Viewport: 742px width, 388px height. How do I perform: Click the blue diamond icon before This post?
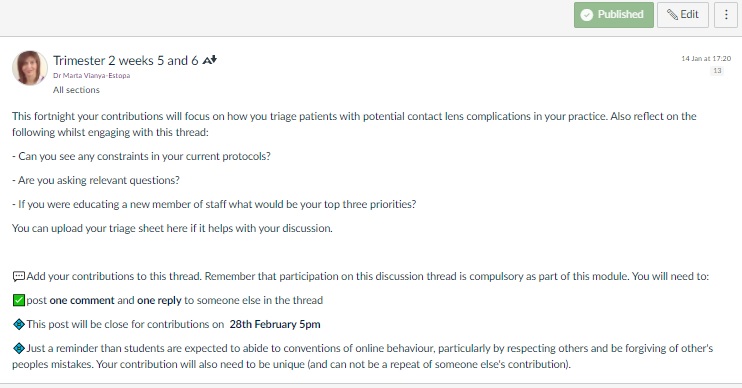click(18, 325)
